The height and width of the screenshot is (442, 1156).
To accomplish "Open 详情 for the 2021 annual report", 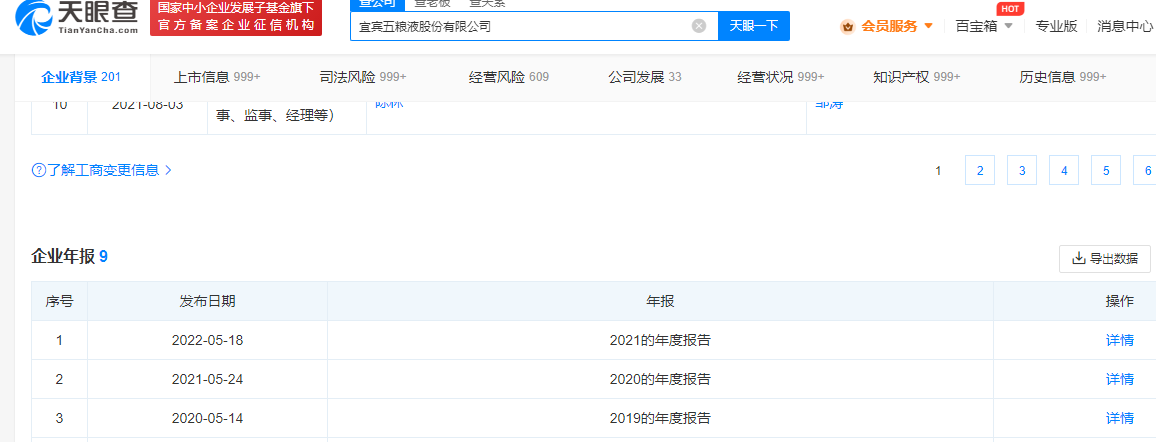I will [1119, 340].
